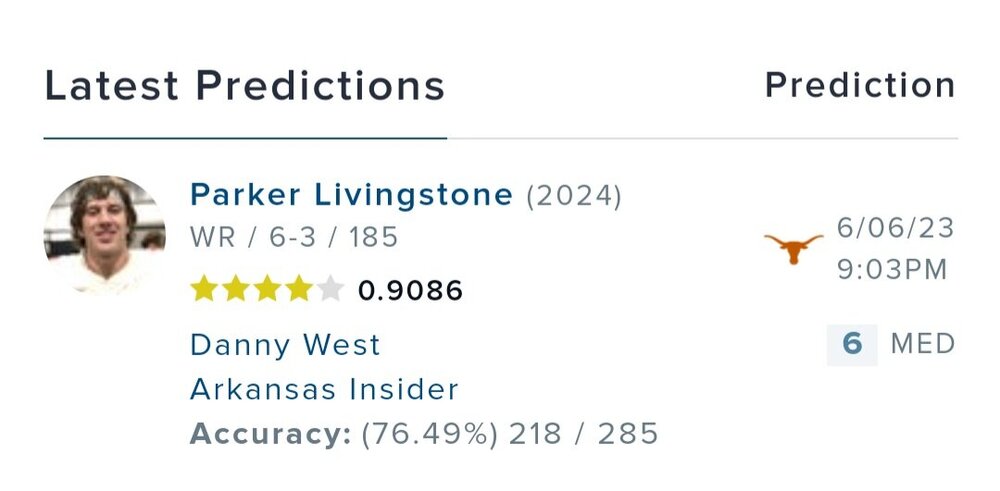Click the third yellow rating star

point(267,290)
